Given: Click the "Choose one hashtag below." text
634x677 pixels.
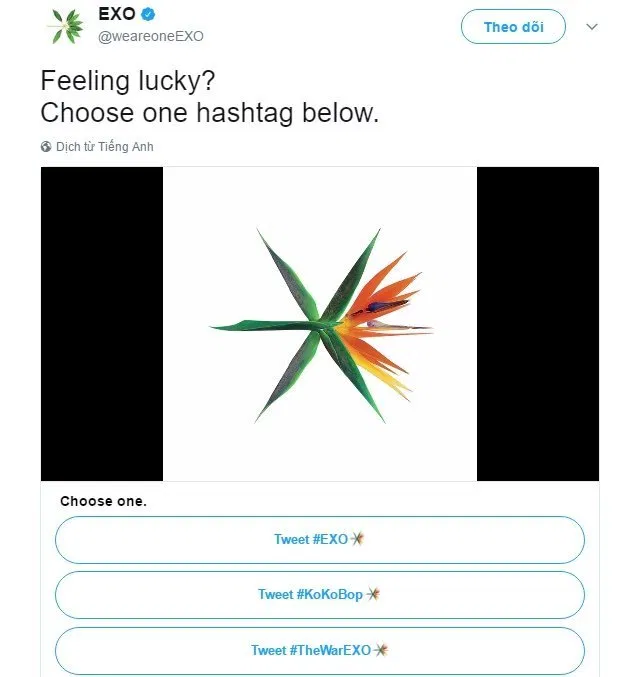Looking at the screenshot, I should pos(210,113).
